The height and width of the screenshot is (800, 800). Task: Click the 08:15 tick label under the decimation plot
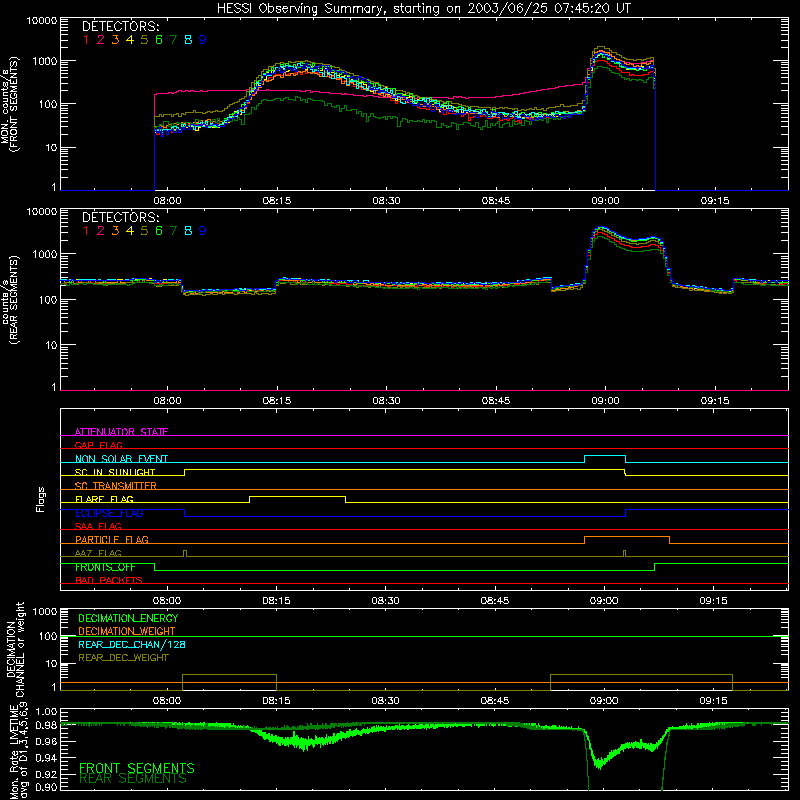[276, 701]
